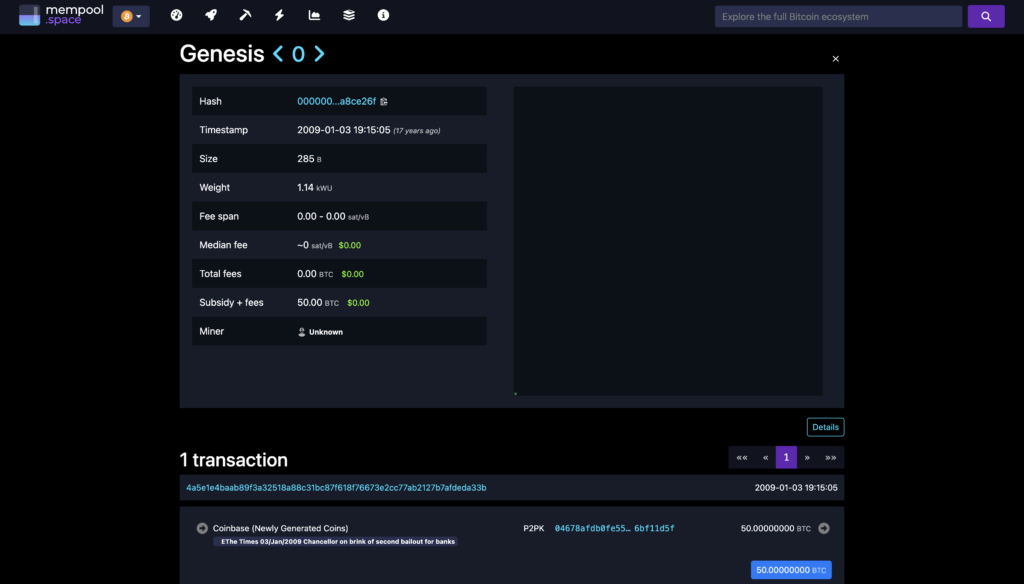Open the block hash 000000...a8ce26f link

coord(336,101)
